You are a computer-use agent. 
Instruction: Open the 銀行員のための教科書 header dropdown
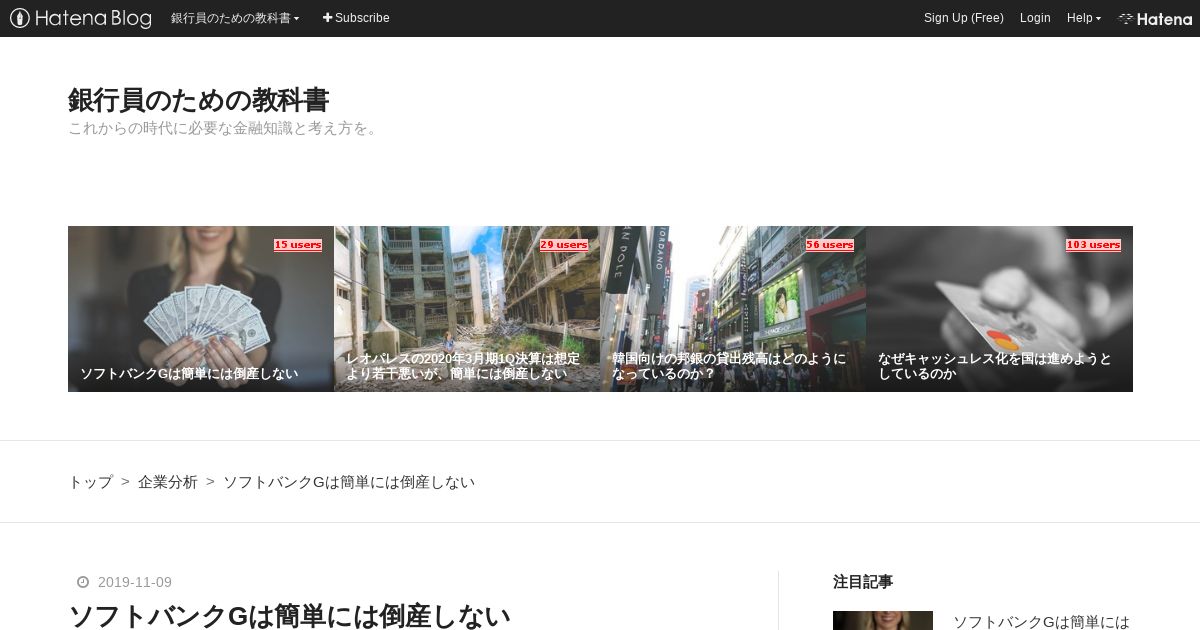pos(235,18)
